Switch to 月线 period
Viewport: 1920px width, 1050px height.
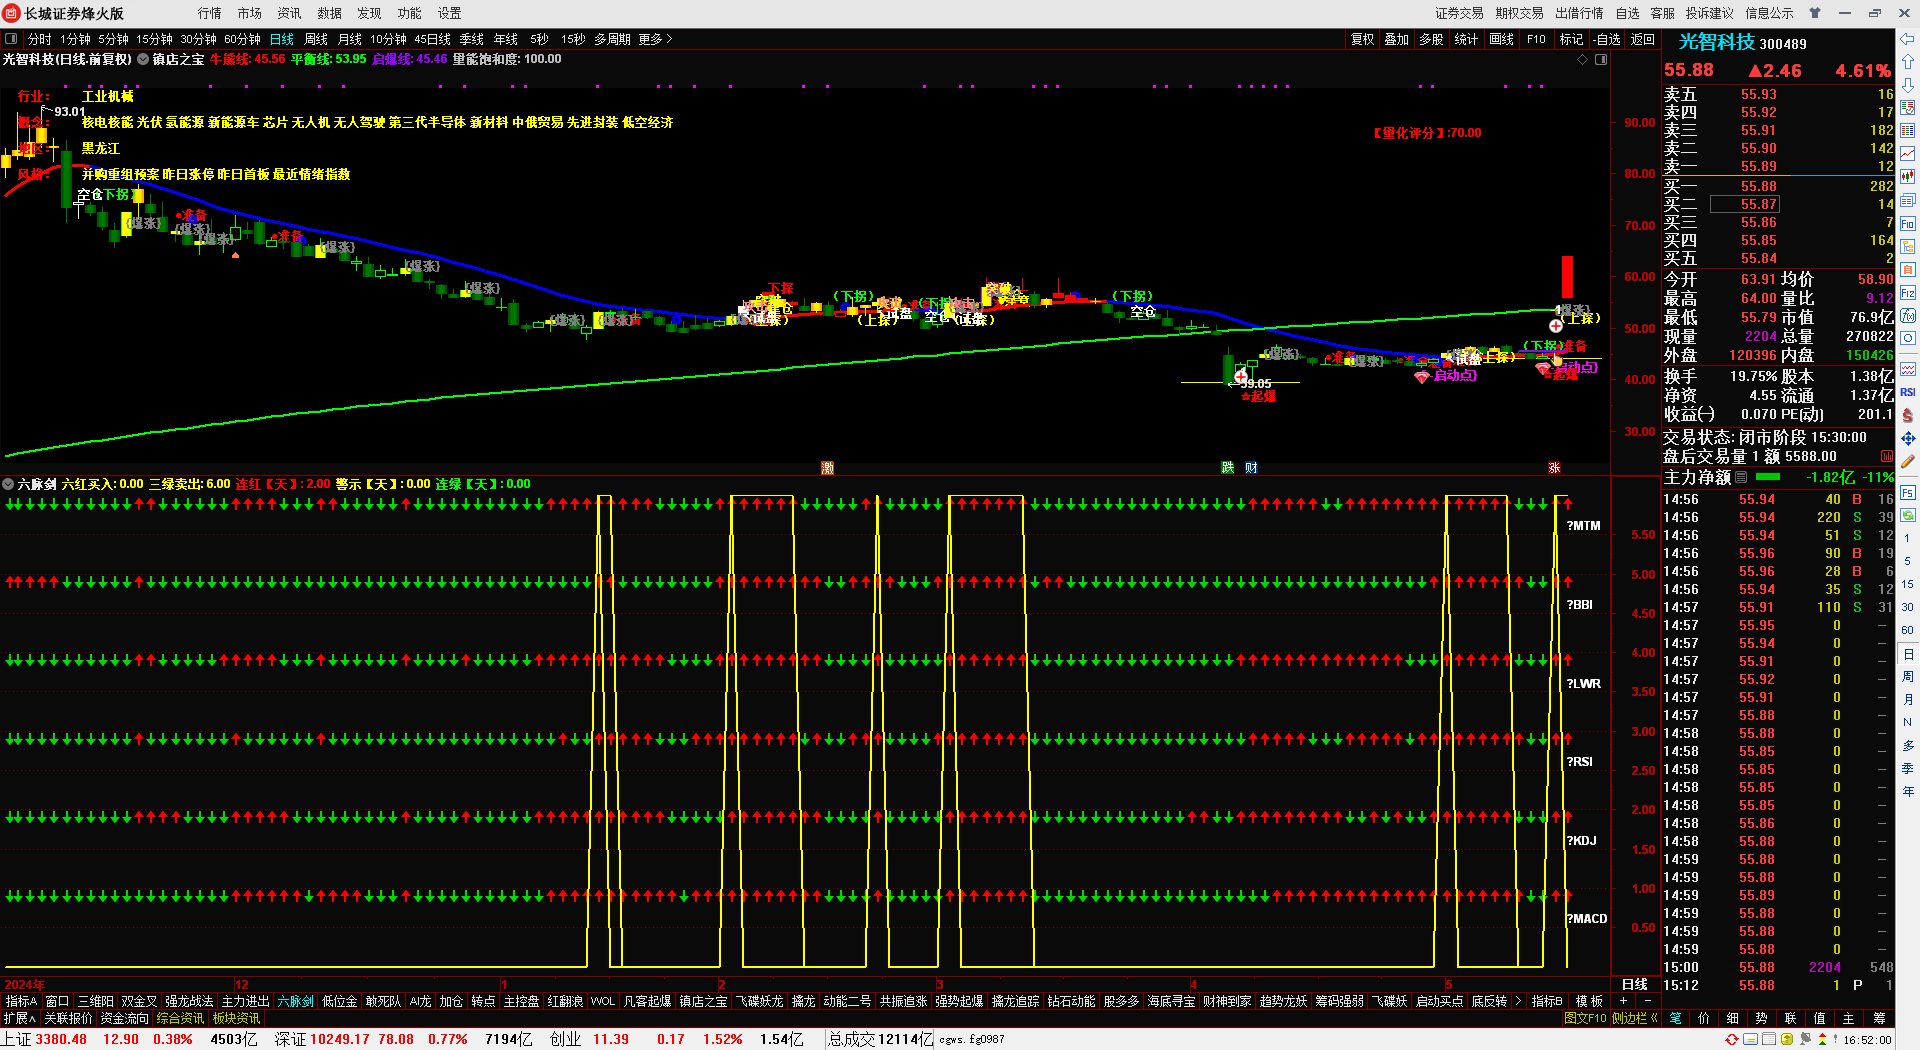pos(350,39)
